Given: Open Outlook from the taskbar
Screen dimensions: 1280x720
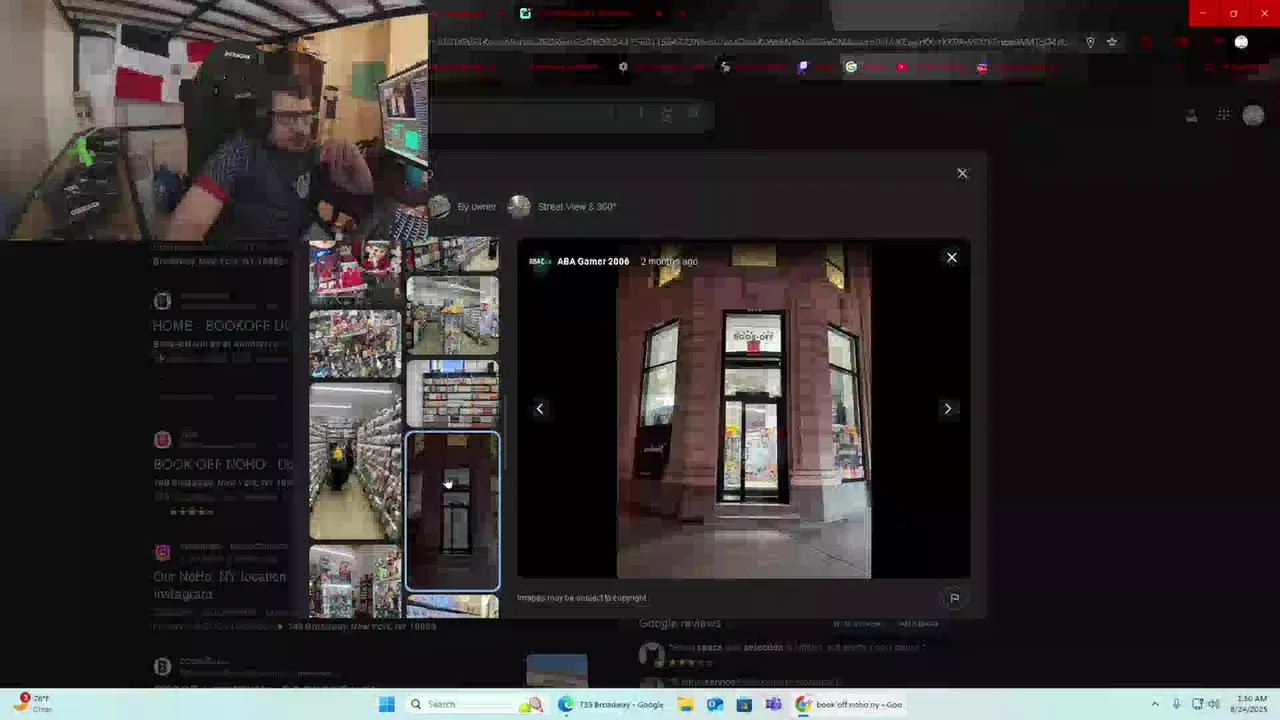Looking at the screenshot, I should point(715,704).
